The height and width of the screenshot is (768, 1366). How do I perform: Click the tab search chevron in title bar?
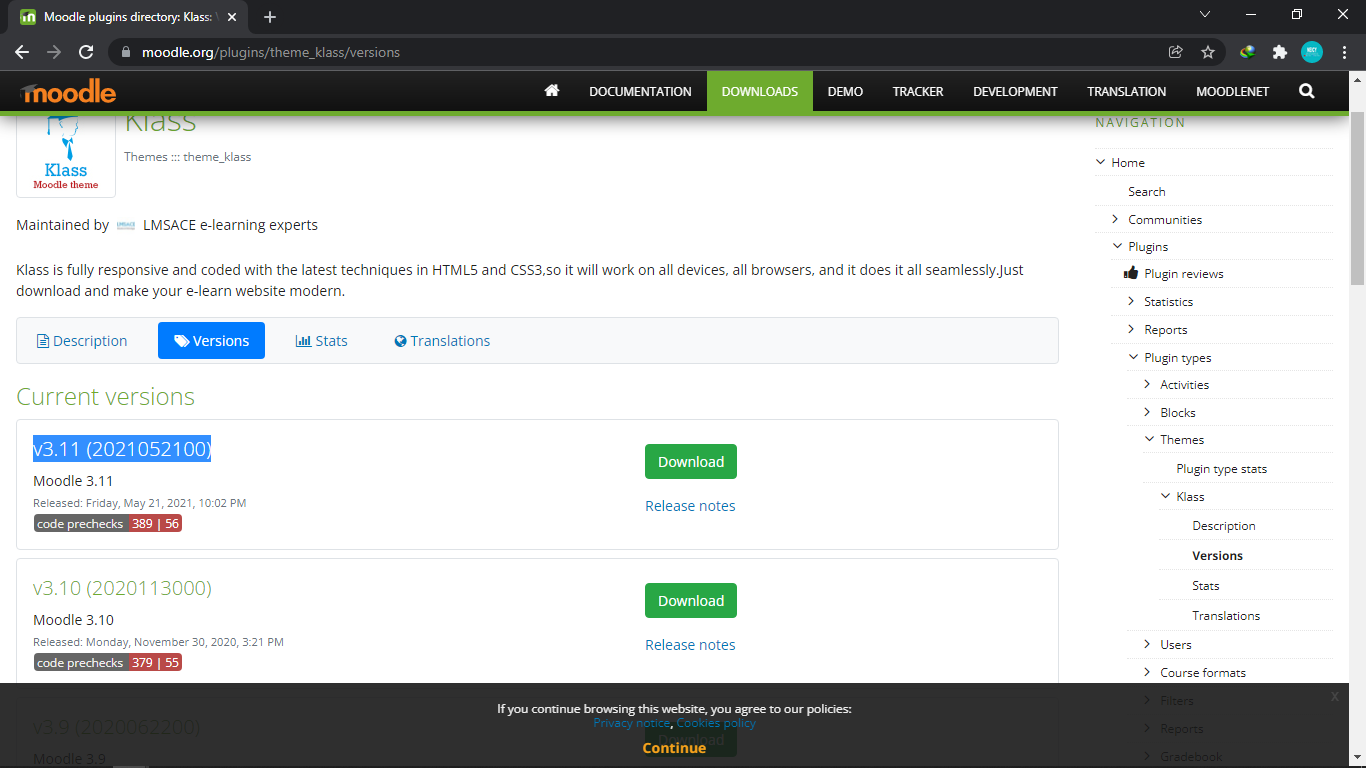(x=1205, y=15)
